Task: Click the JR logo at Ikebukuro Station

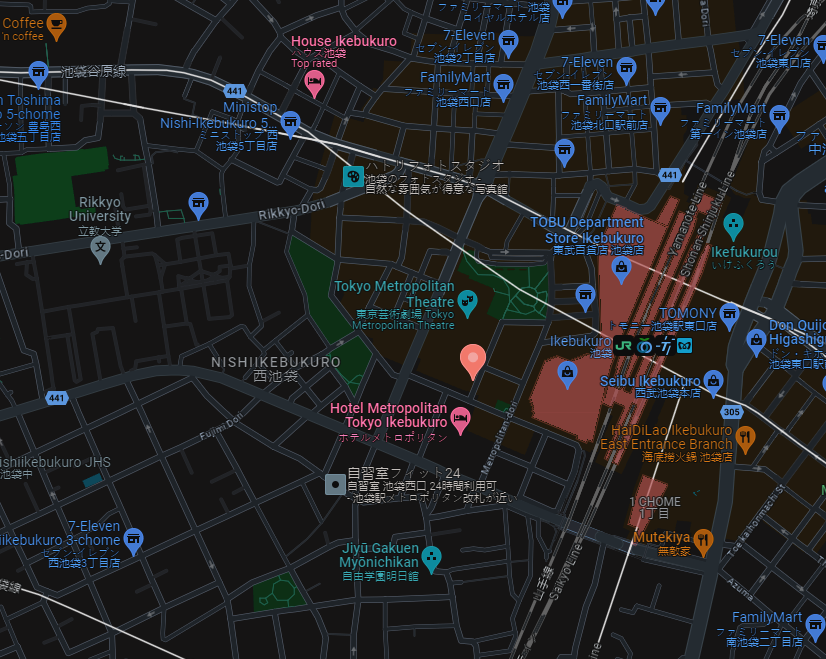Action: (623, 346)
